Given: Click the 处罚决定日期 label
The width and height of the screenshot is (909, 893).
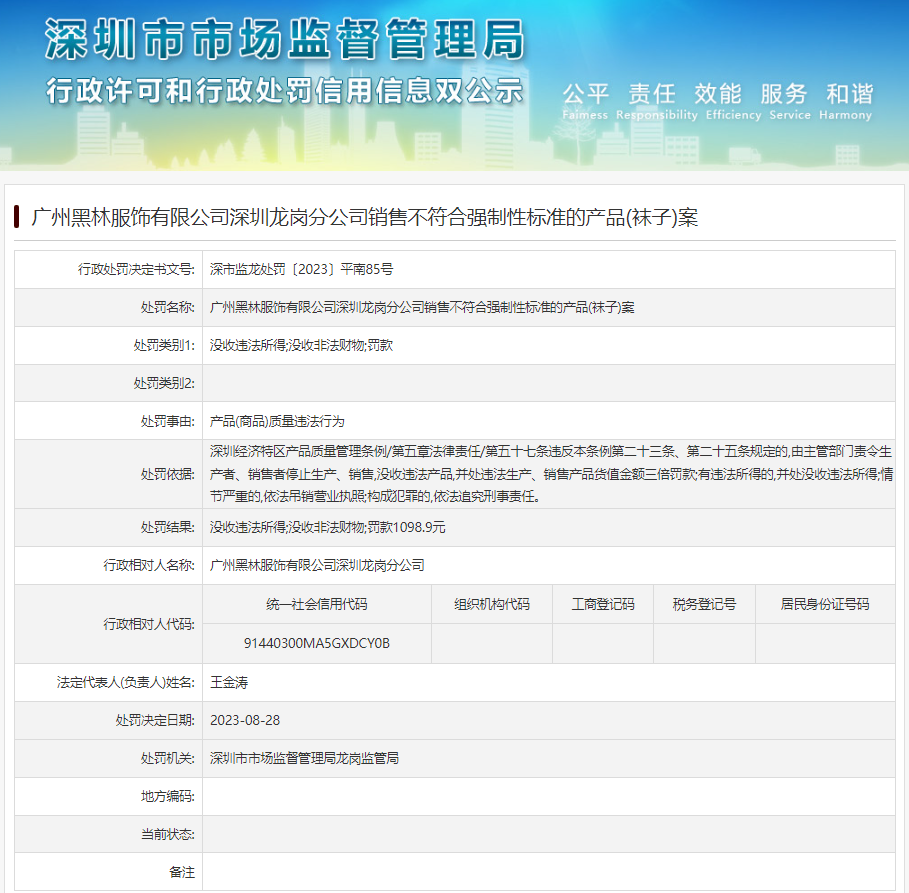Looking at the screenshot, I should click(x=155, y=721).
